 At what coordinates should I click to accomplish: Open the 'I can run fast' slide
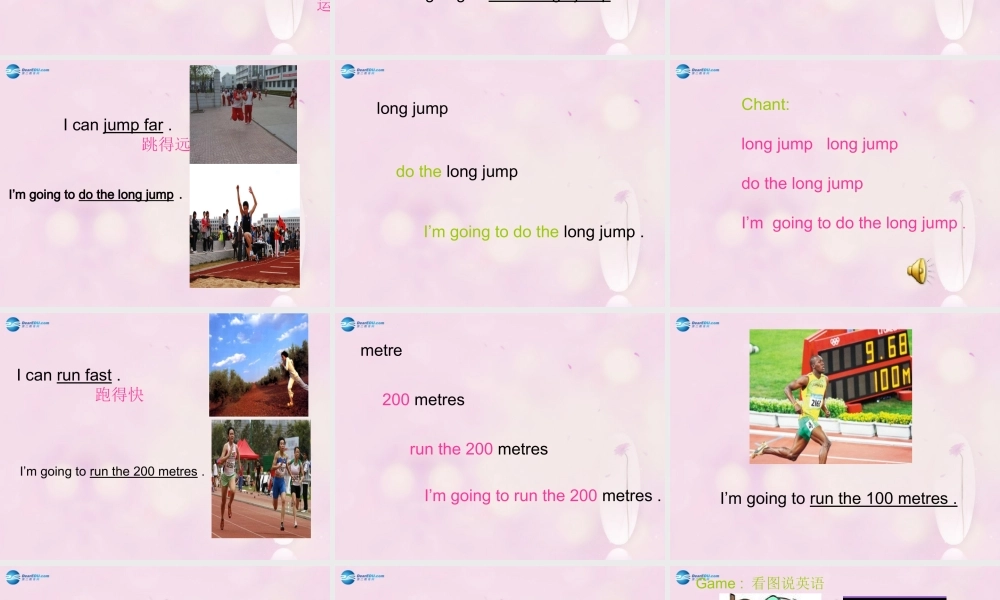click(x=165, y=436)
